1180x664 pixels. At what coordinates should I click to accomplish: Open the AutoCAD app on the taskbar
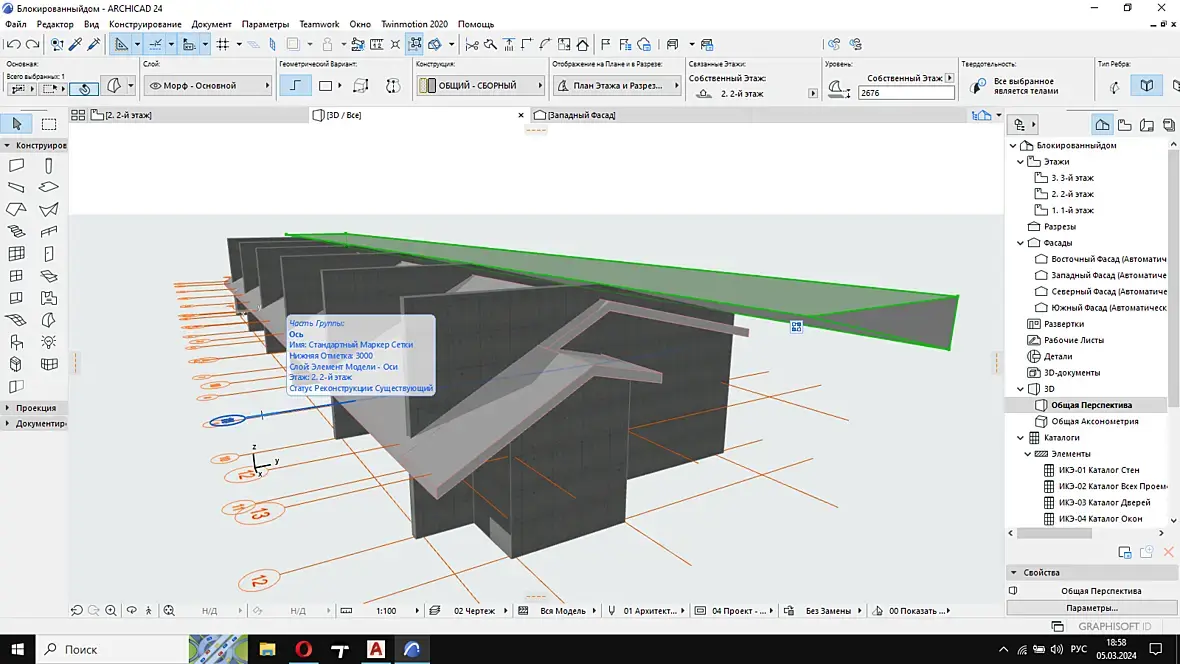376,649
